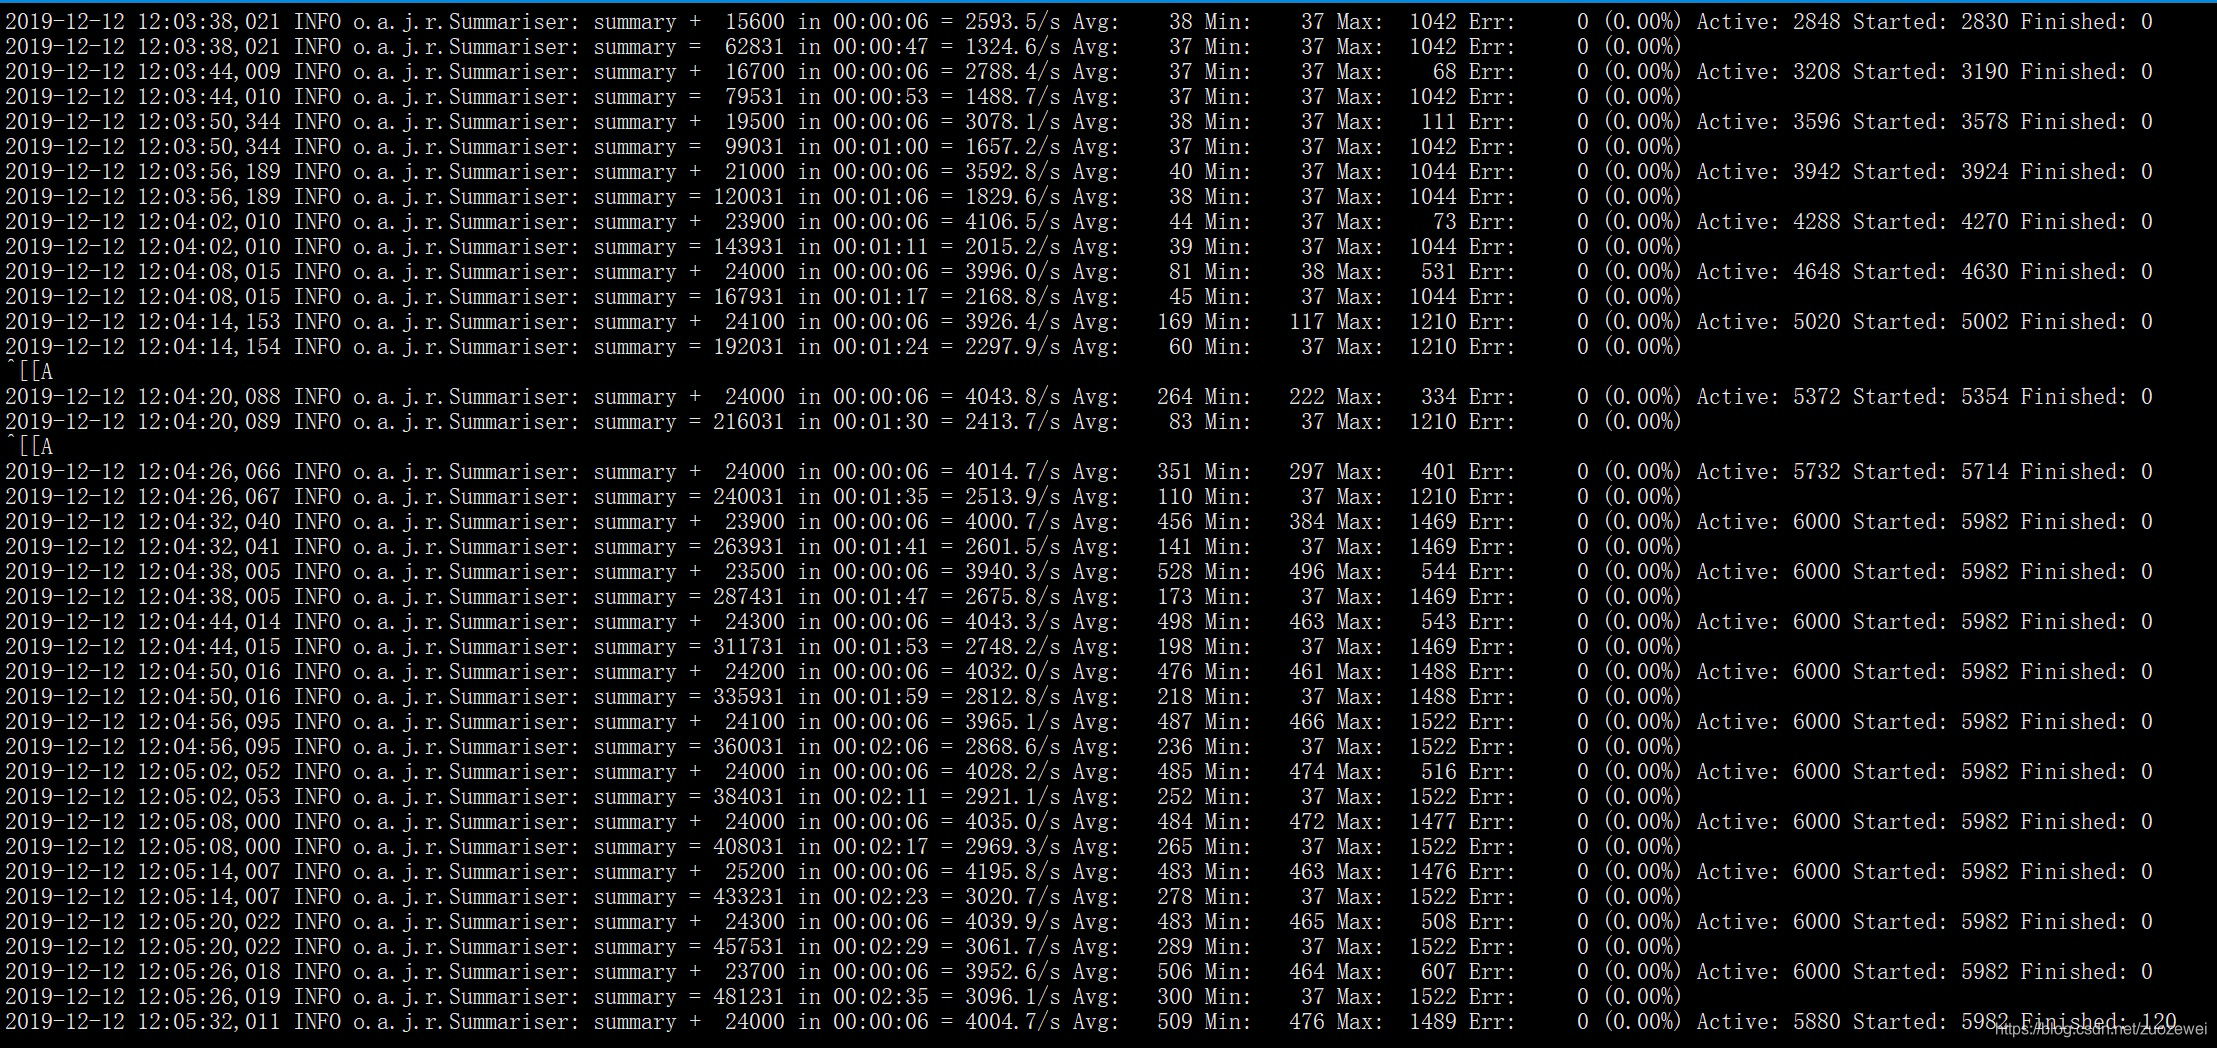Select cumulative total 240031
Image resolution: width=2217 pixels, height=1048 pixels.
[x=748, y=497]
